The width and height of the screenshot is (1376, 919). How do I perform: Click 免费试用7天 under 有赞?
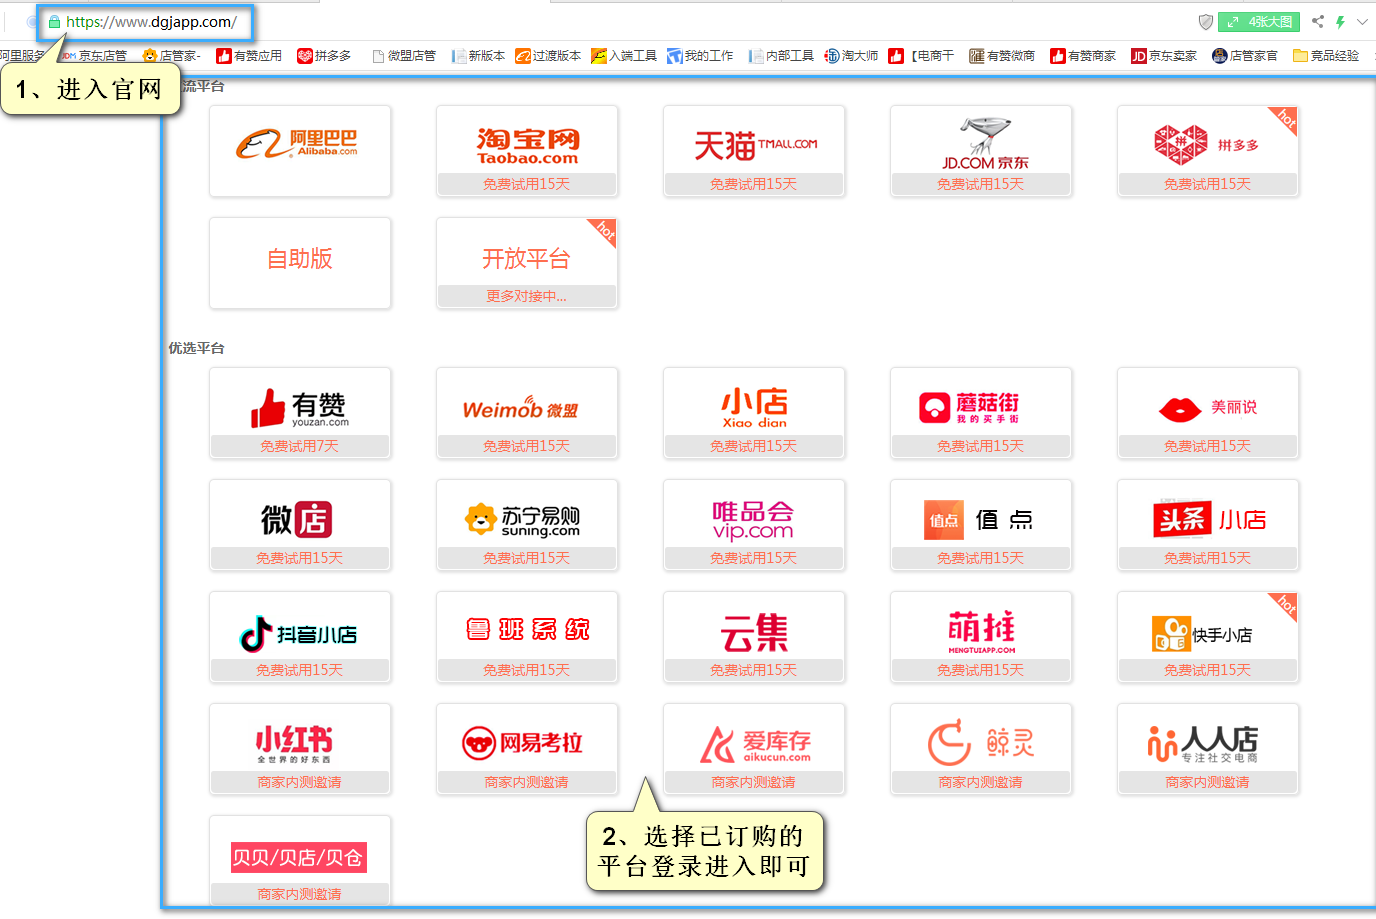pyautogui.click(x=300, y=446)
